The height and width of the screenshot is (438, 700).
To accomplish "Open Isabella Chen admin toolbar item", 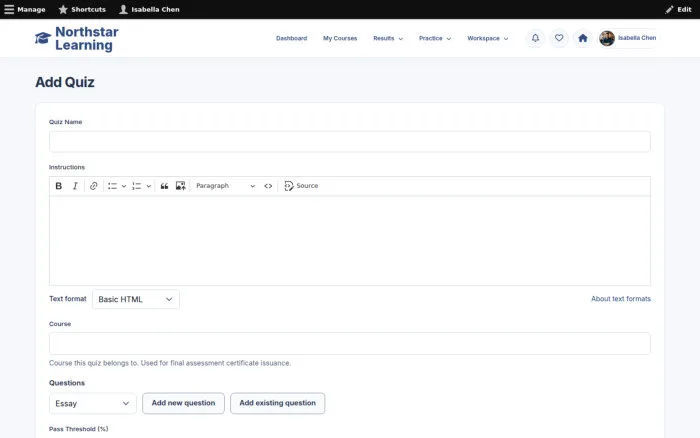I will tap(149, 9).
